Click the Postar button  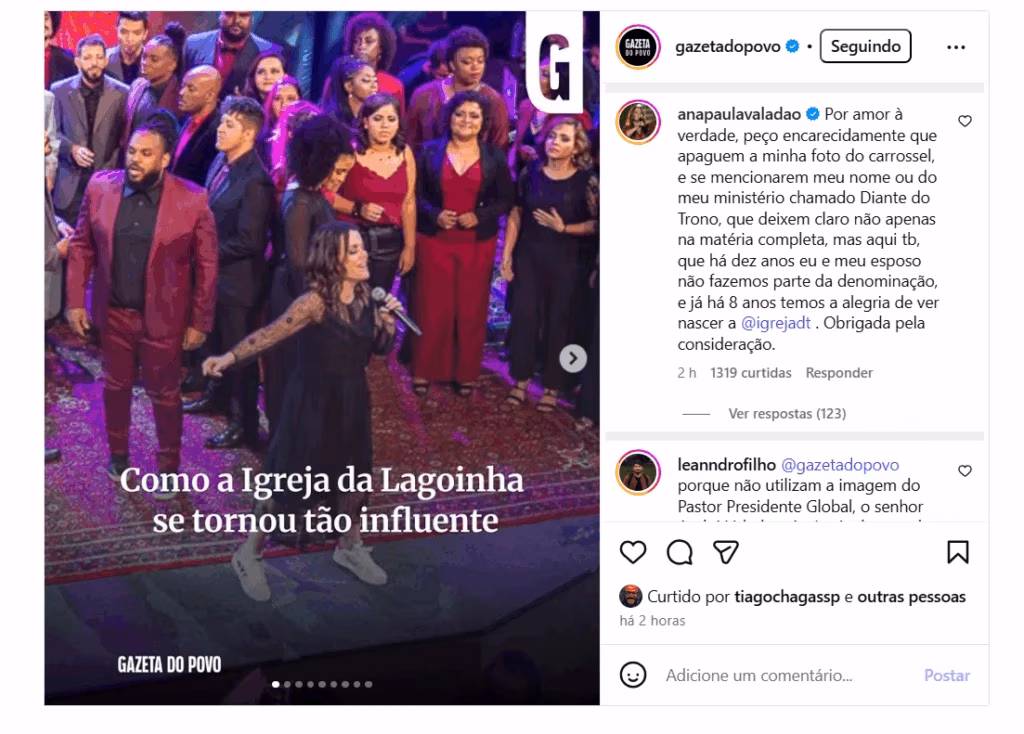point(946,675)
